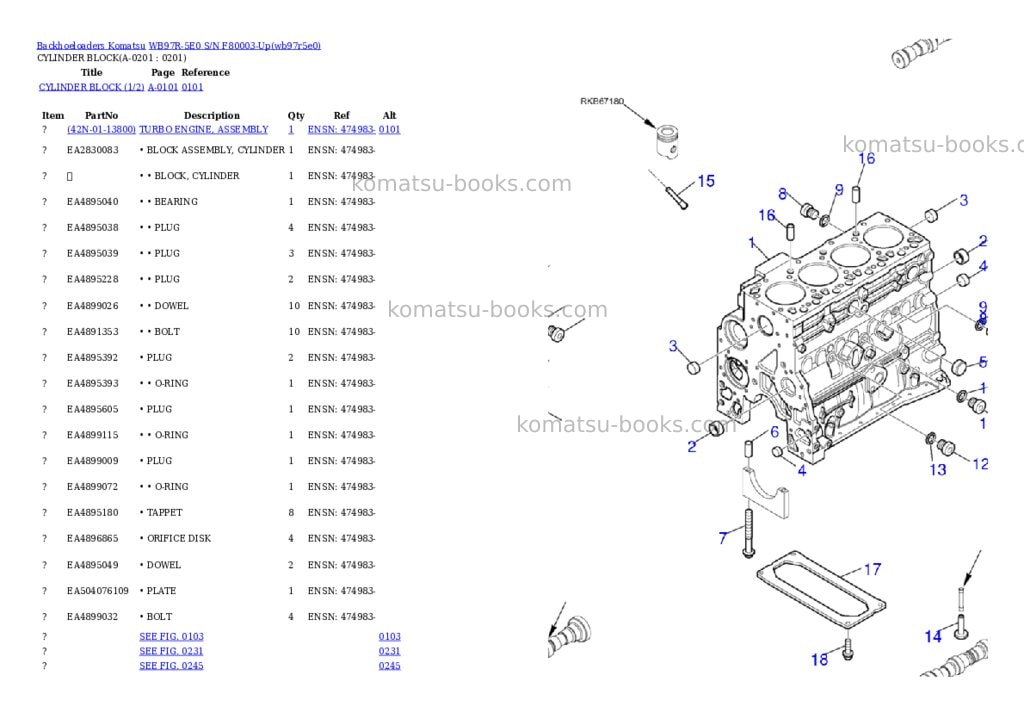The image size is (1024, 725).
Task: Open the TURBO ENGINE, ASSEMBLY link
Action: tap(204, 129)
